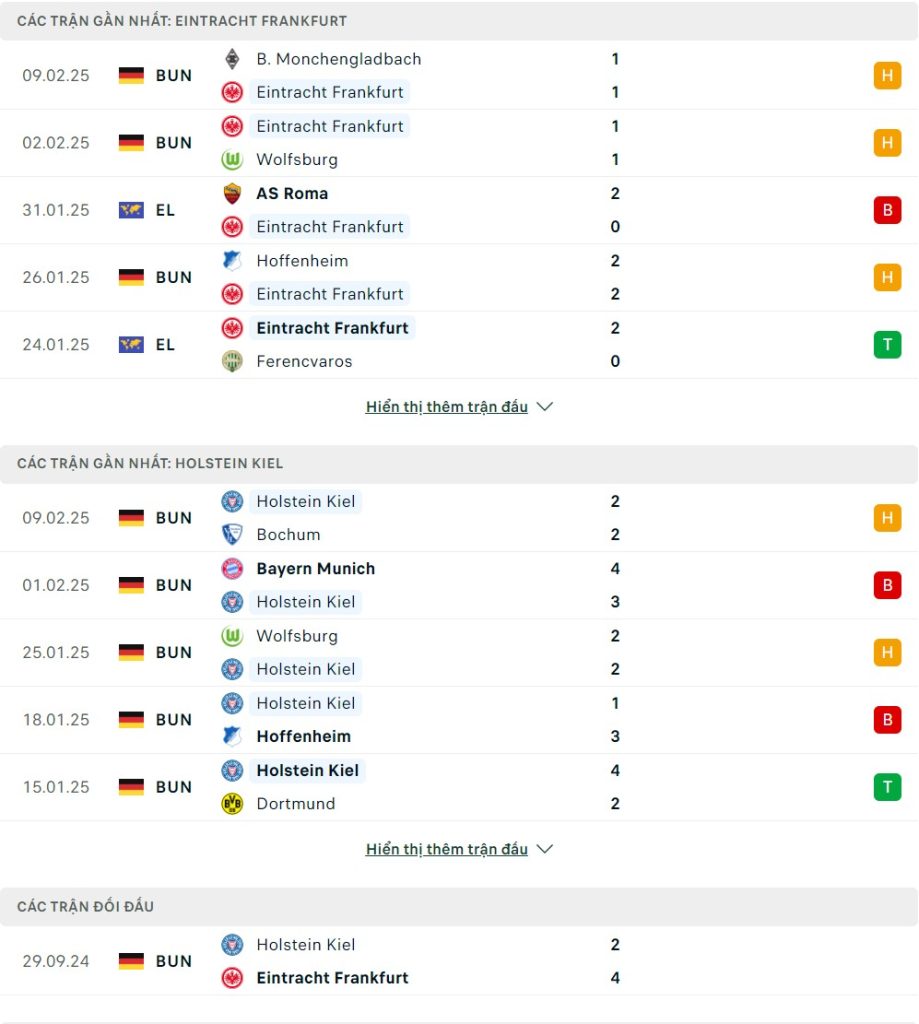Screen dimensions: 919x1024
Task: Click green T badge for Dortmund match
Action: [x=887, y=787]
